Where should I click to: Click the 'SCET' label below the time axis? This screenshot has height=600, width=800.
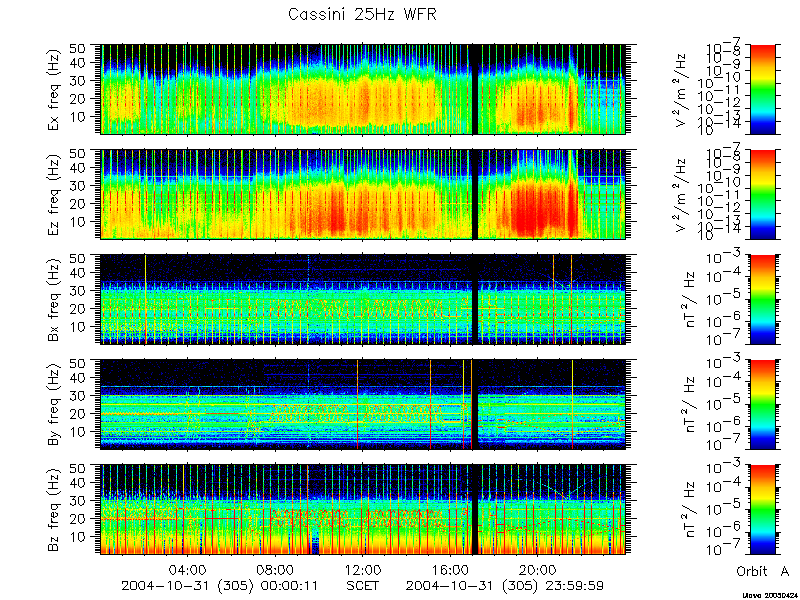(x=363, y=585)
